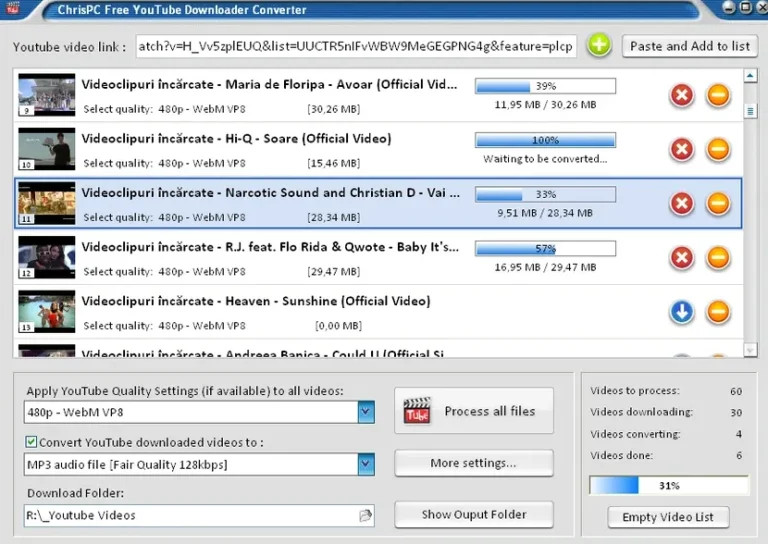The height and width of the screenshot is (544, 768).
Task: Start download of Heaven Sunshine video
Action: 682,312
